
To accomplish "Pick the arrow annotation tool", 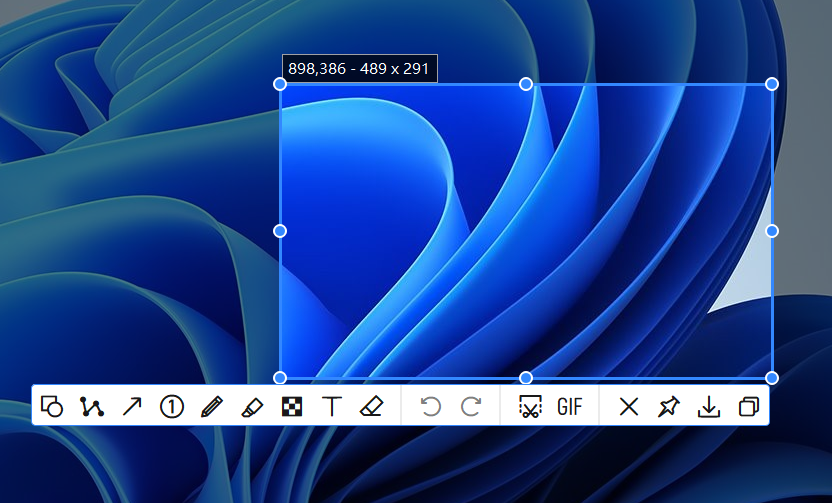I will 132,406.
